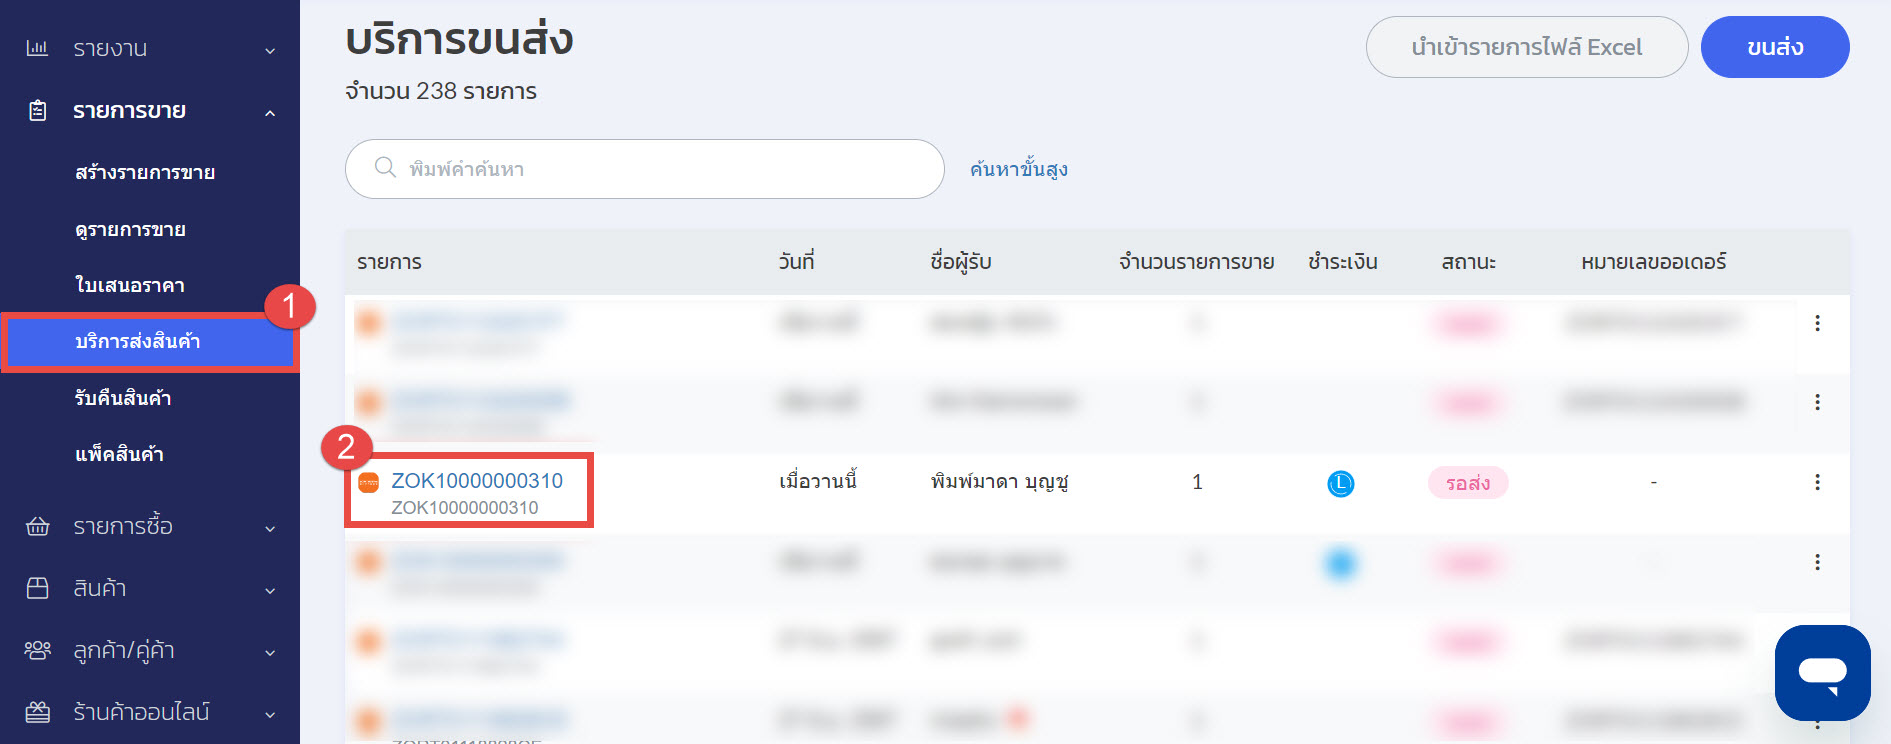
Task: Expand the สินค้า menu chevron
Action: (x=270, y=590)
